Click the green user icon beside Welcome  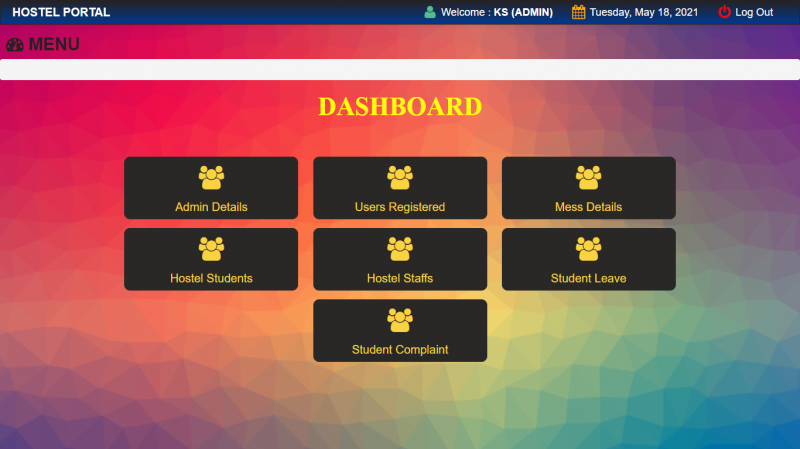point(430,12)
